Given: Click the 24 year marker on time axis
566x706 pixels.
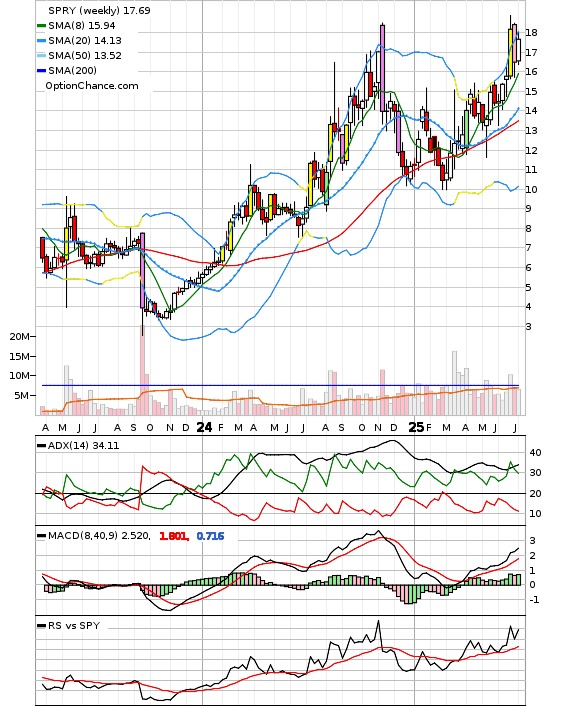Looking at the screenshot, I should 204,427.
